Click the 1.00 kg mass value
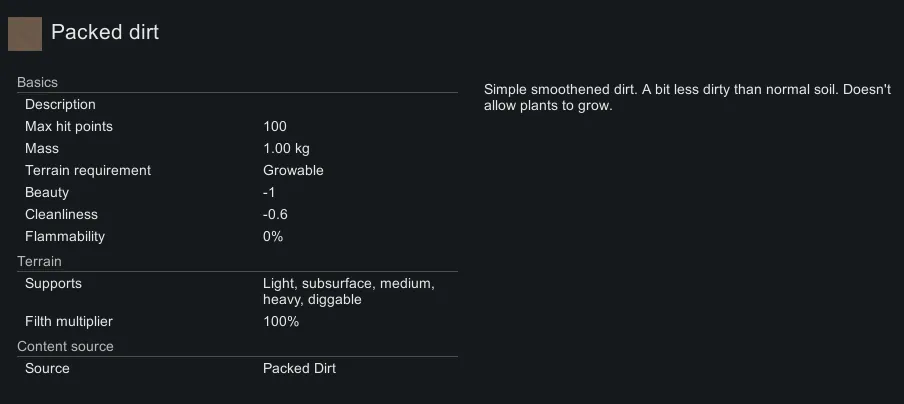The width and height of the screenshot is (904, 404). [286, 148]
